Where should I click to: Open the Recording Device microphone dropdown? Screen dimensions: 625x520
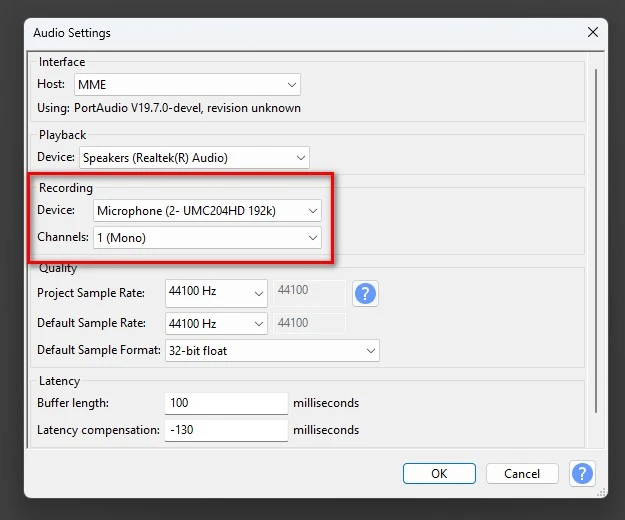[207, 211]
